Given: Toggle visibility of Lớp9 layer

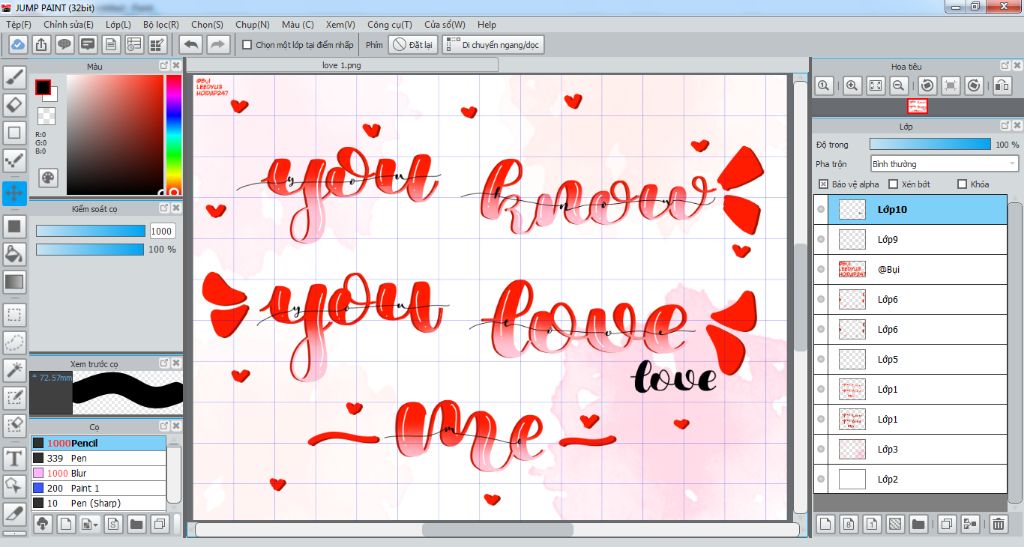Looking at the screenshot, I should [x=821, y=240].
